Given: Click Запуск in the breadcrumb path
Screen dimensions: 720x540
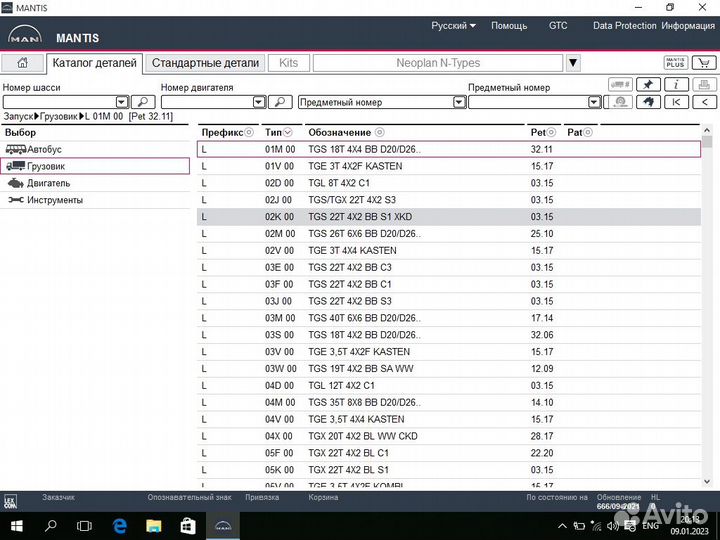Looking at the screenshot, I should click(18, 116).
